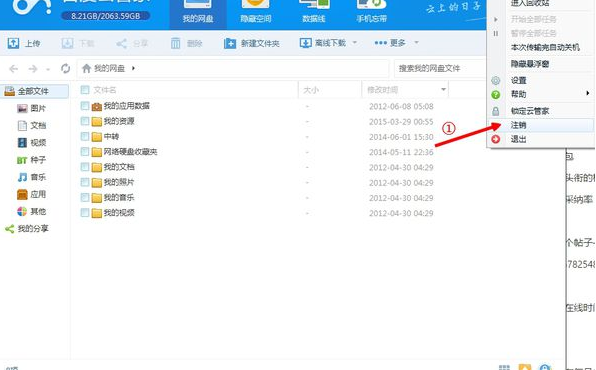596x370 pixels.
Task: Click the 搜索我的网盘文件 search field
Action: coord(440,69)
